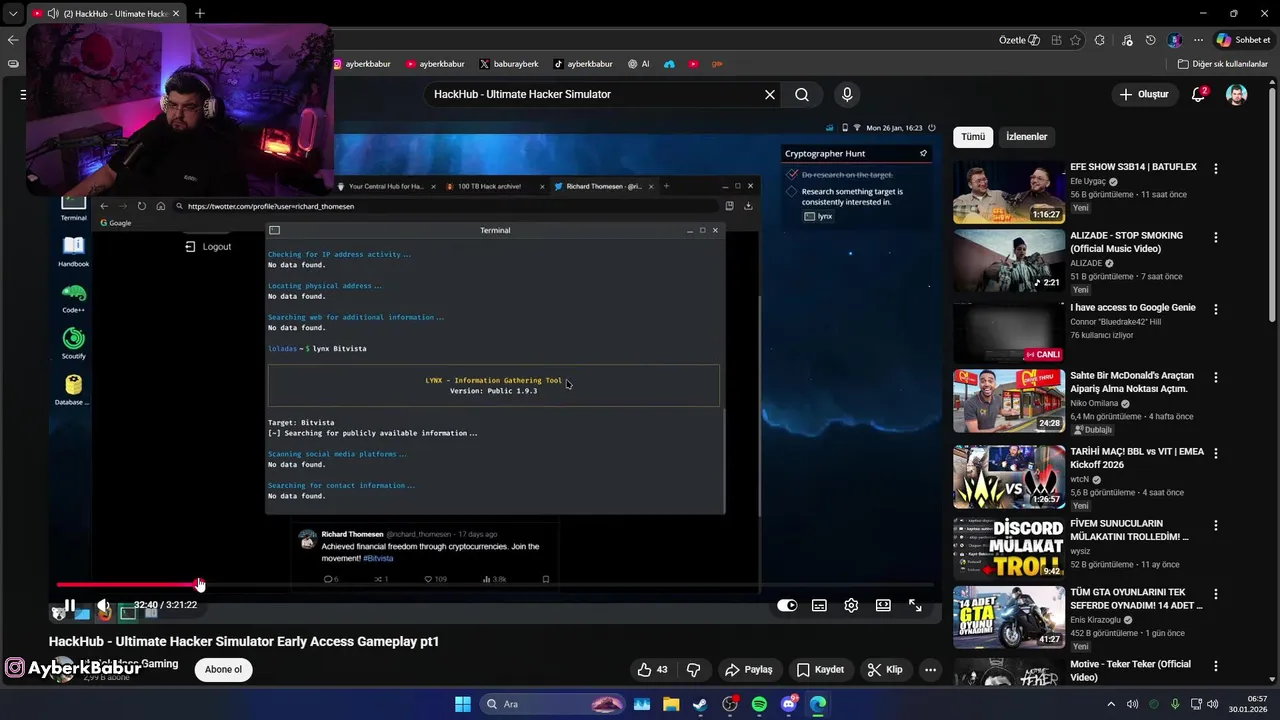Click the taskbar Ara search box
1280x720 pixels.
click(x=553, y=704)
